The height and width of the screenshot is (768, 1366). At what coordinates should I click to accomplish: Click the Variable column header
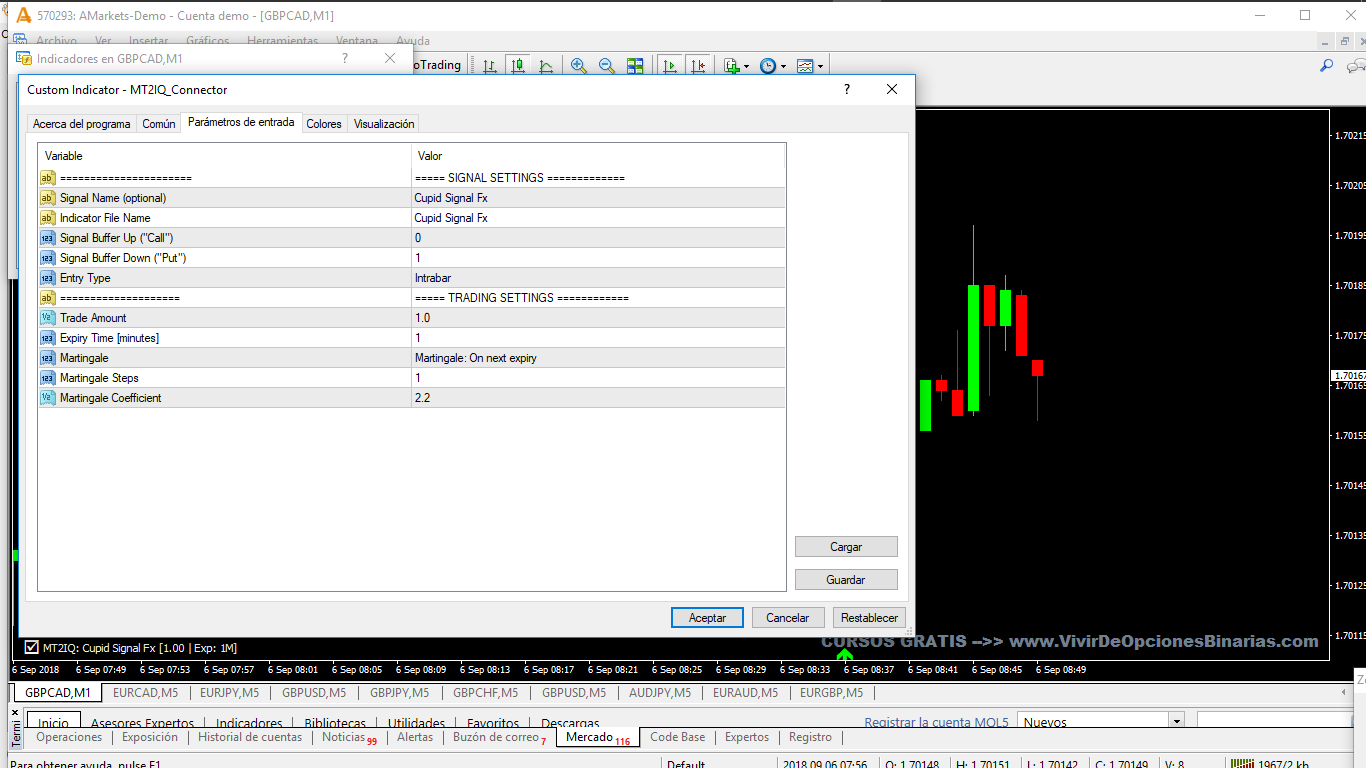click(224, 156)
